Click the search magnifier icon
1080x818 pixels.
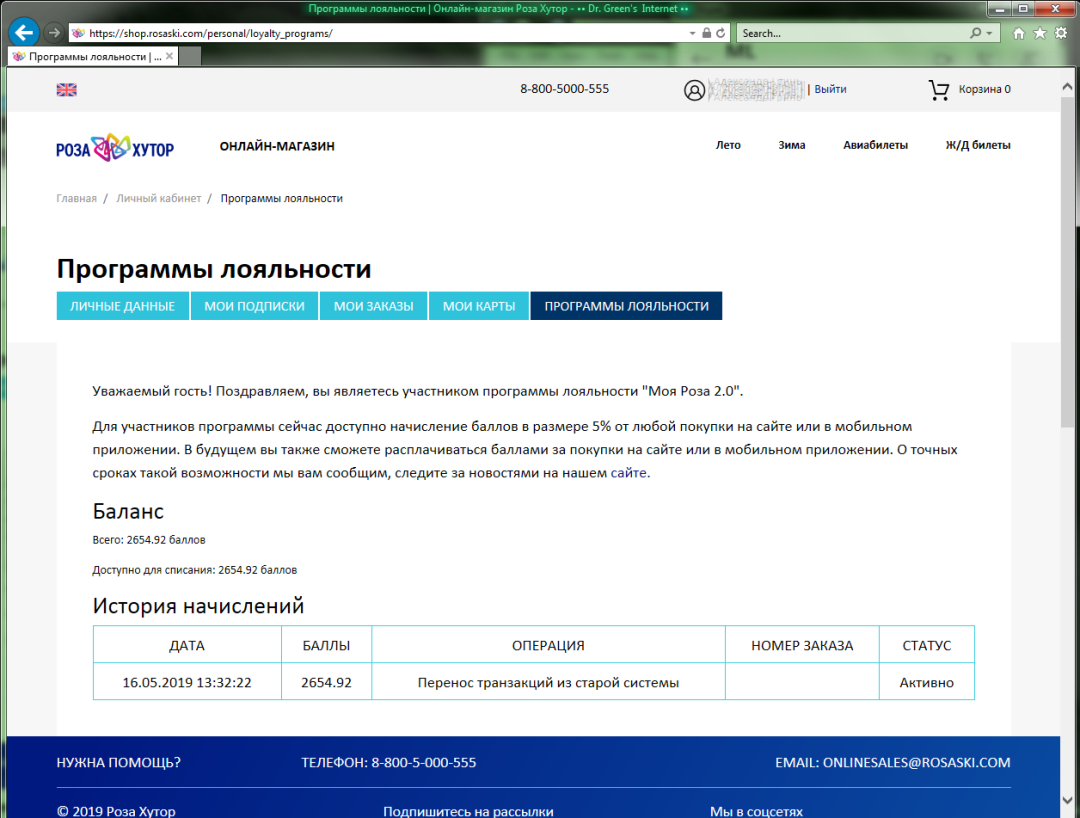click(x=975, y=33)
